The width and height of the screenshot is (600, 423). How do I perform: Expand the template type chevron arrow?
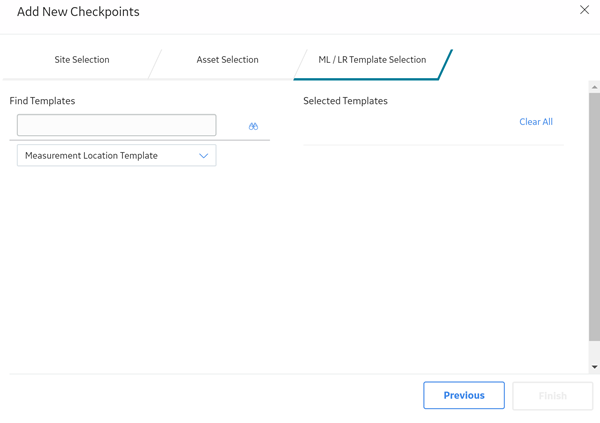pos(204,156)
